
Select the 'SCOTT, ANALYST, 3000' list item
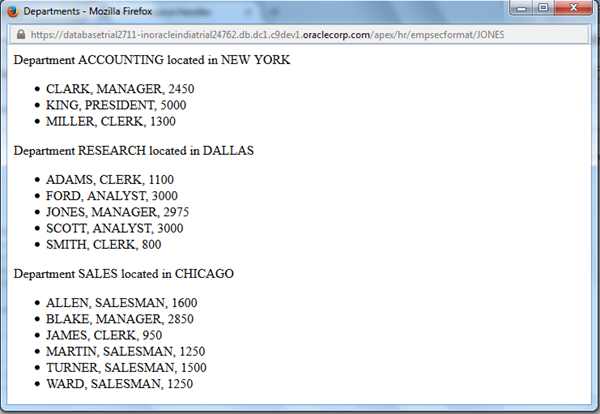(x=114, y=228)
